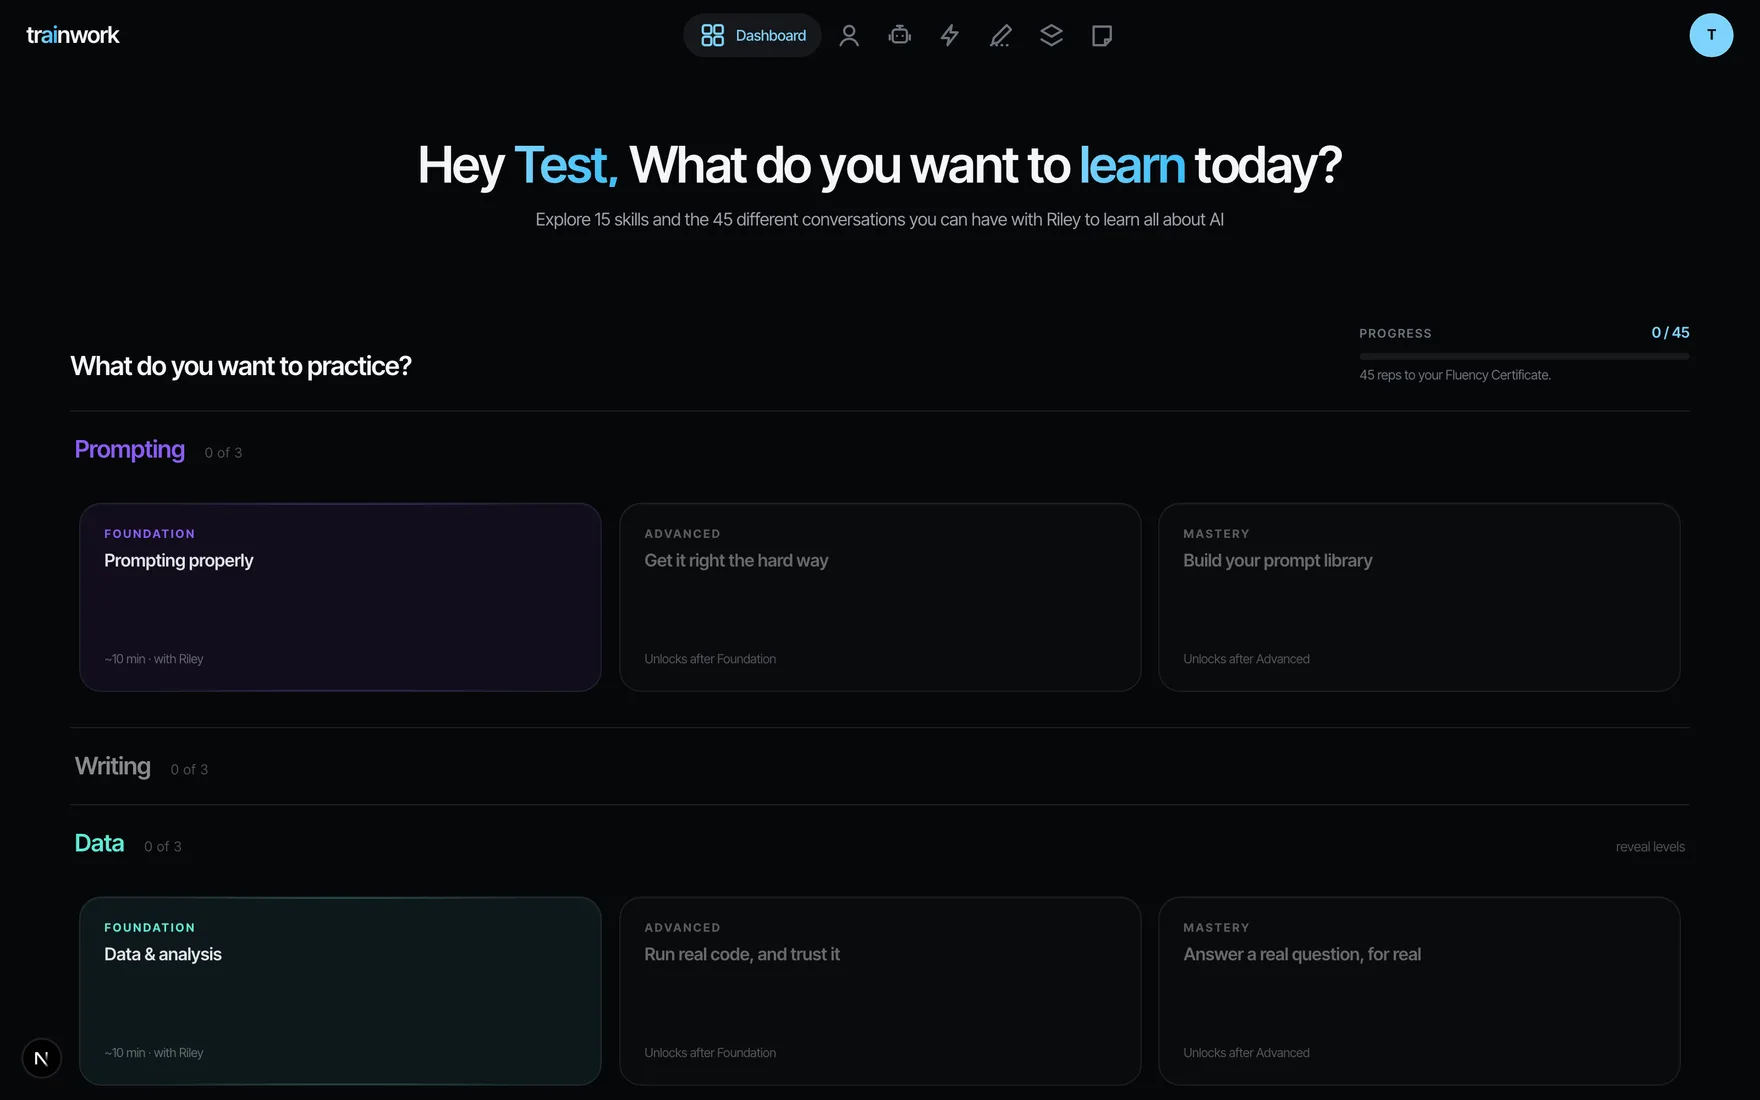Screen dimensions: 1760x1100
Task: Click the Prompting 0 of 3 counter
Action: coord(224,453)
